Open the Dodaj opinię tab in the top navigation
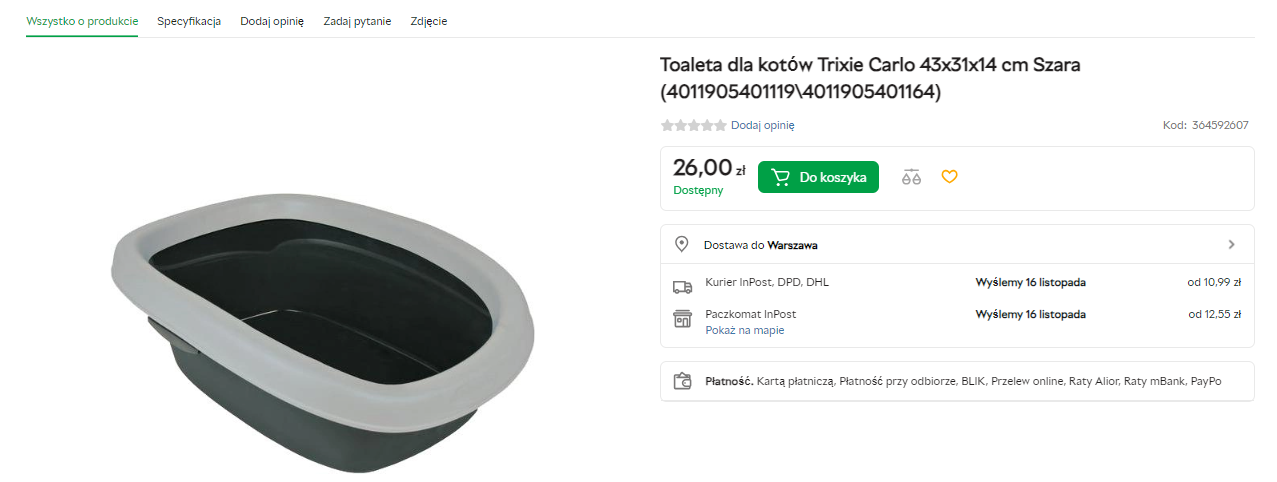Screen dimensions: 1277x482 272,21
